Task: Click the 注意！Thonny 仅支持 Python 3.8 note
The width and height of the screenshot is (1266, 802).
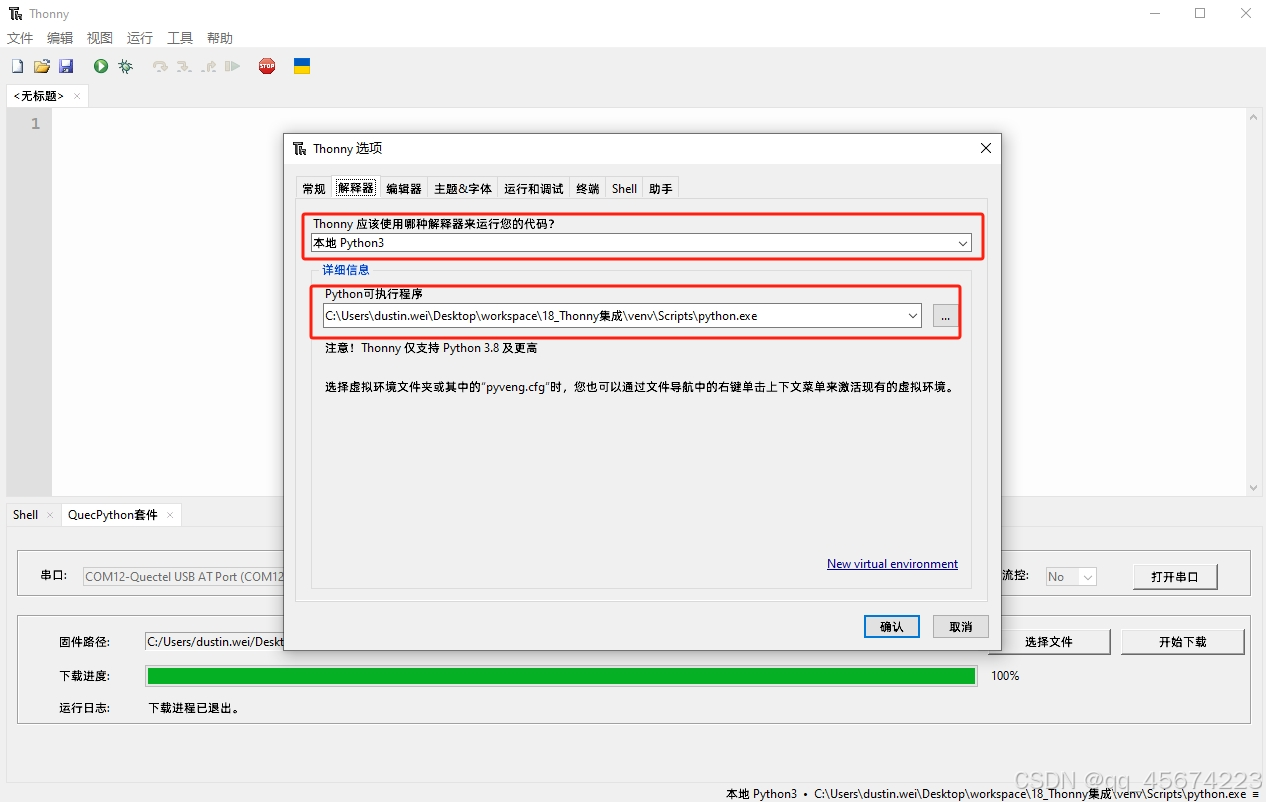Action: (431, 348)
